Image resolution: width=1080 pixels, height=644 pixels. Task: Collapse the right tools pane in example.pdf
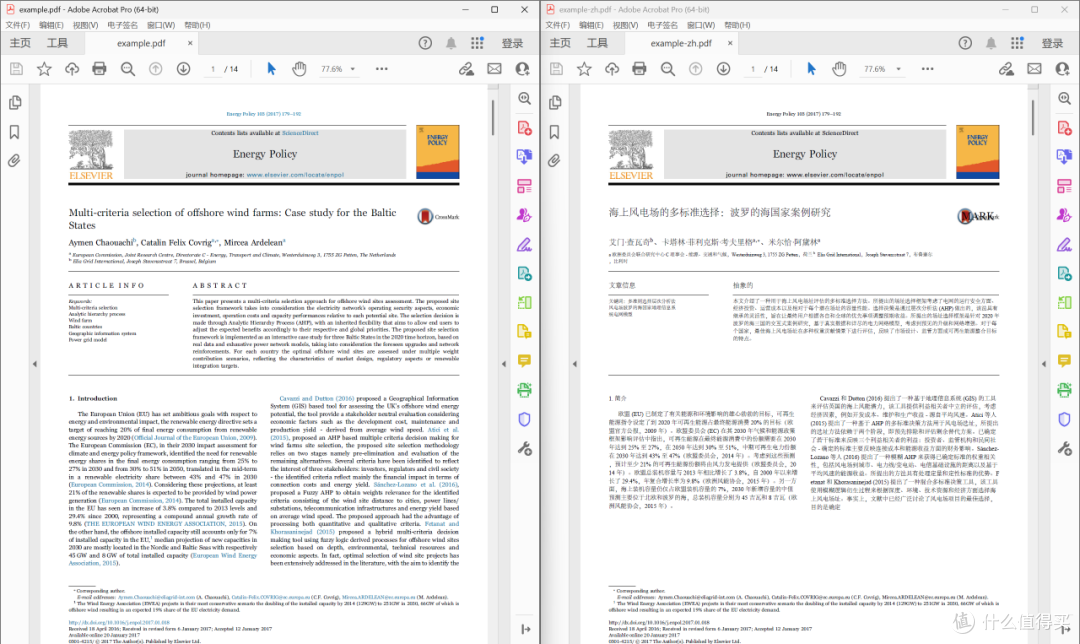(x=503, y=364)
